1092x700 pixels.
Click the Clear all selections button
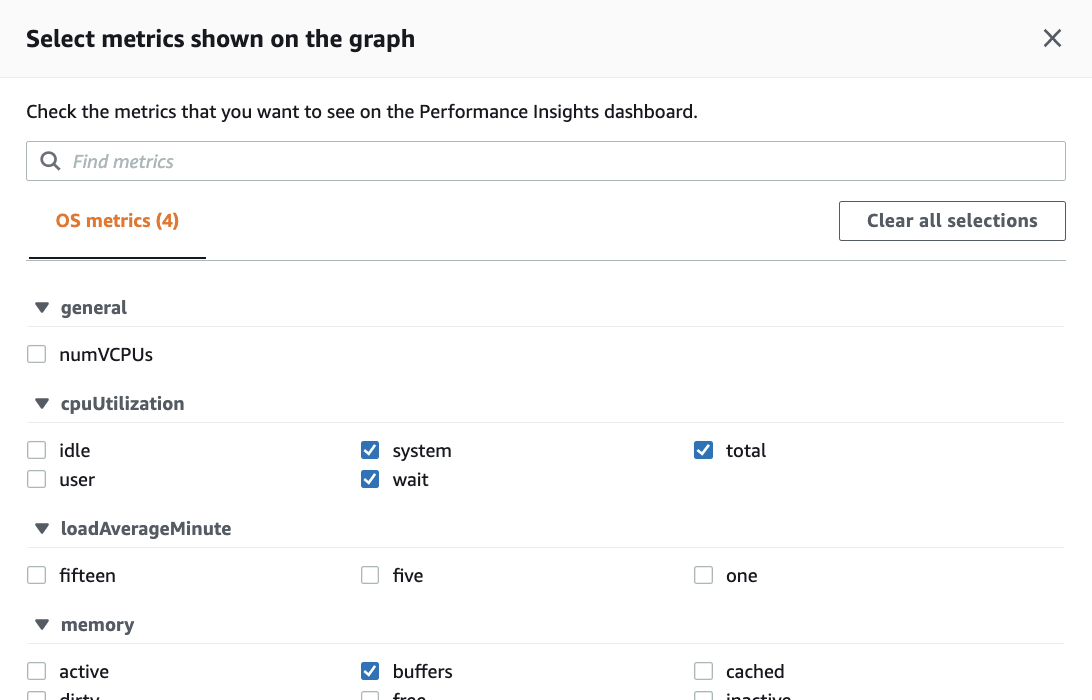click(x=951, y=220)
